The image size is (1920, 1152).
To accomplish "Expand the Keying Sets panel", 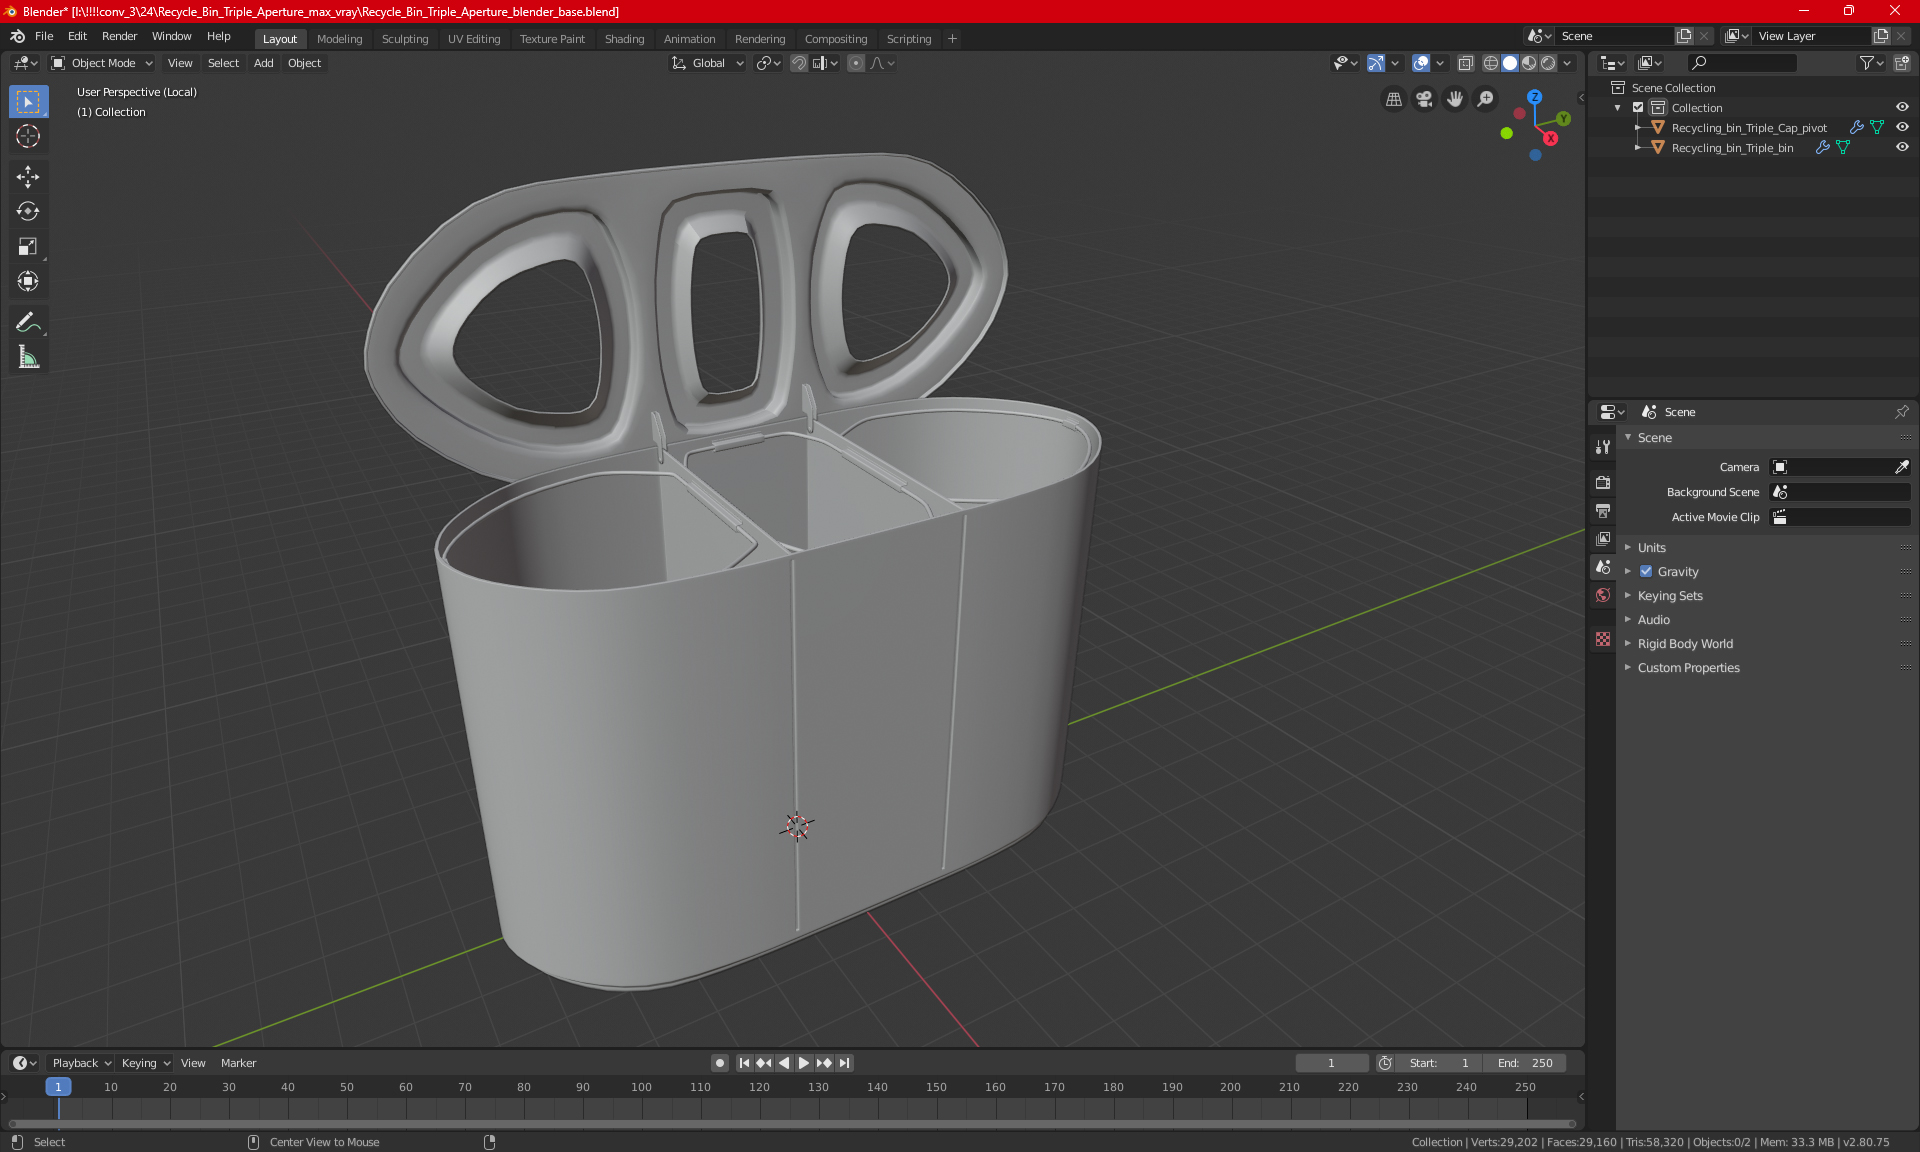I will click(1669, 596).
